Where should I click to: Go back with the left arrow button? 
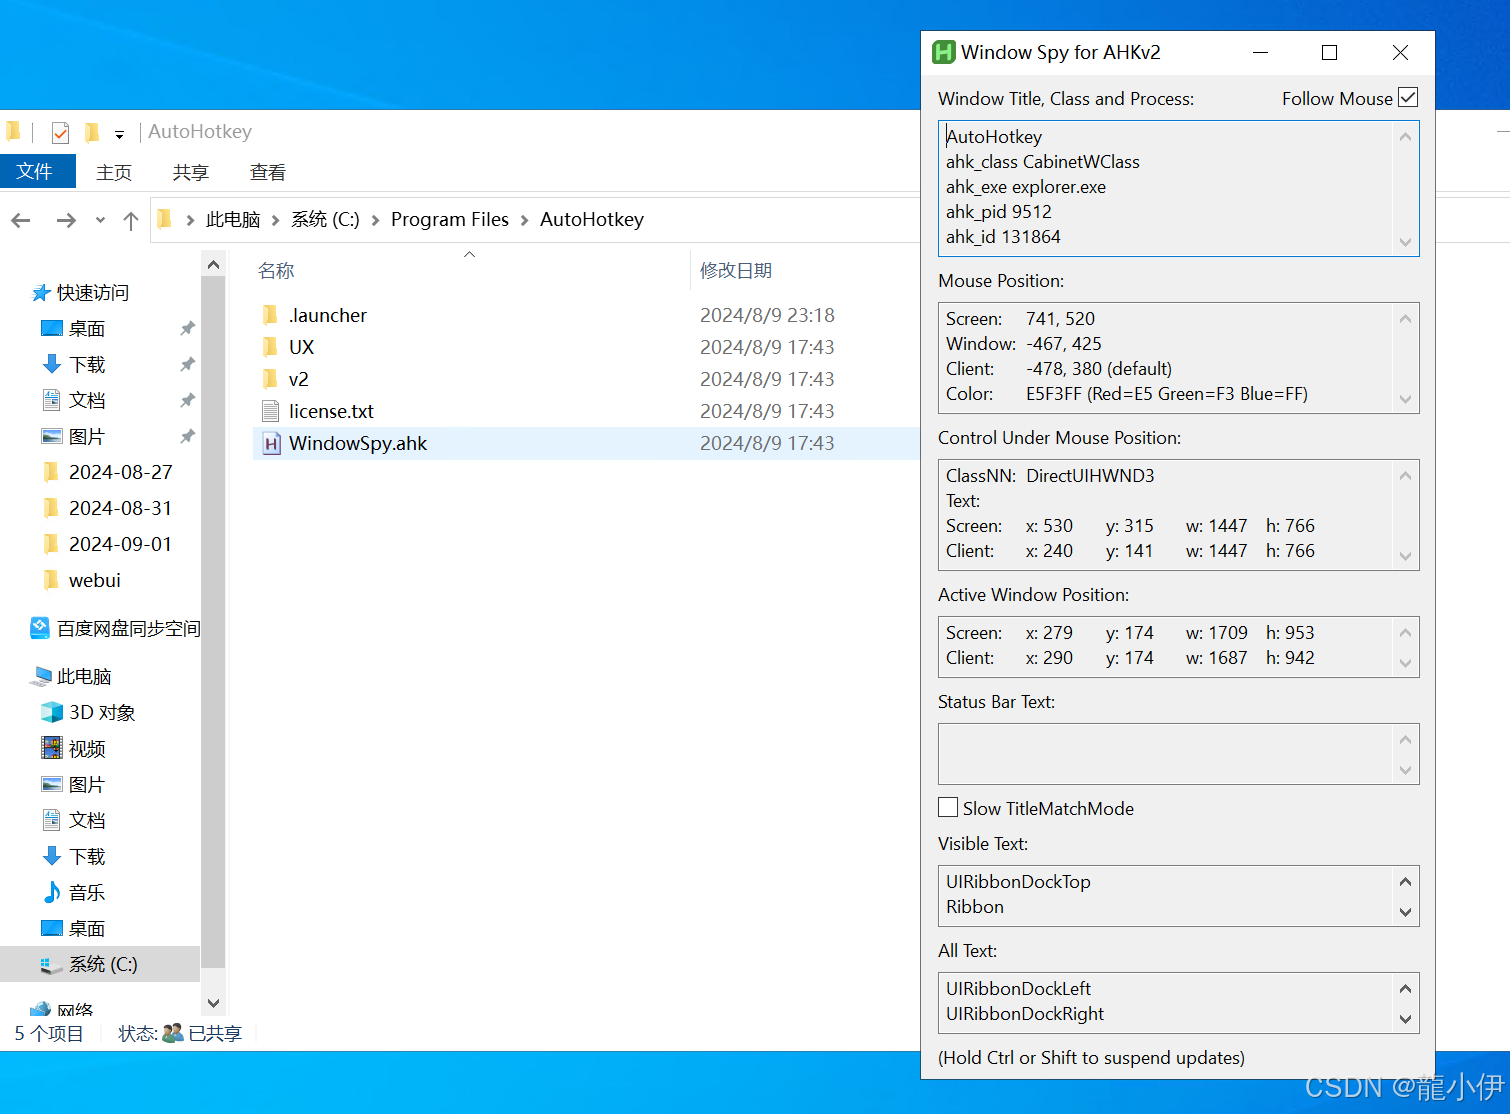[21, 220]
